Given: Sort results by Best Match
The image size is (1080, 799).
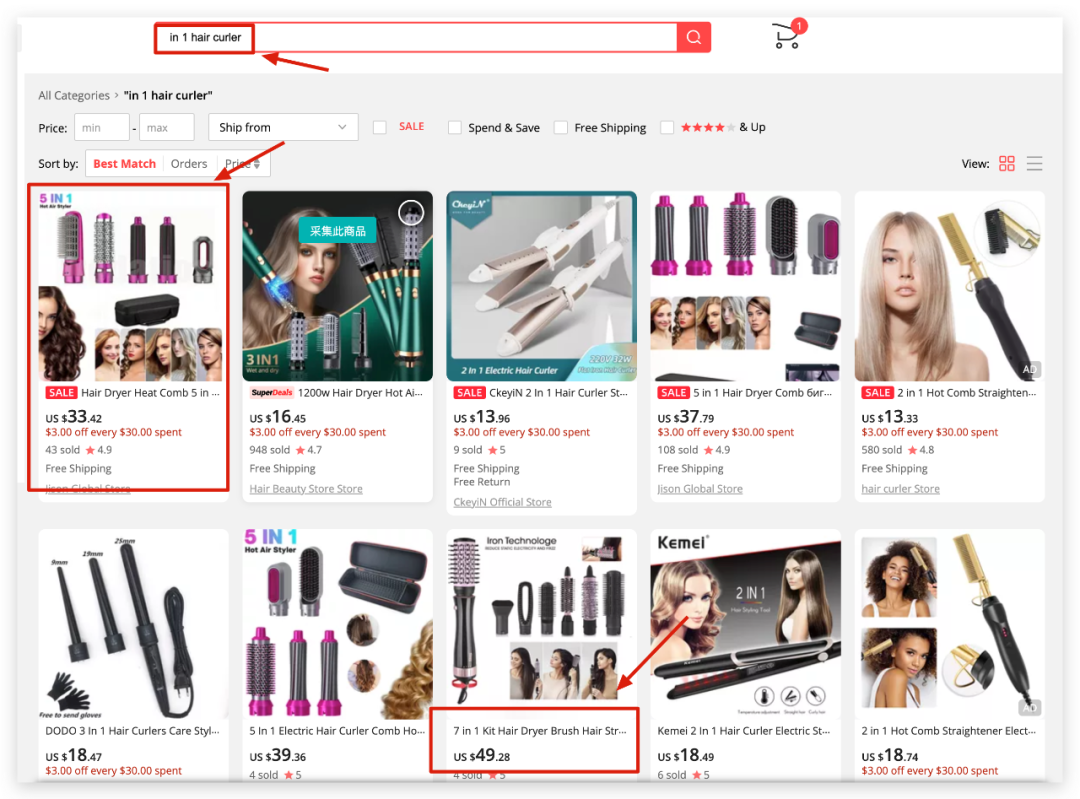Looking at the screenshot, I should point(124,164).
